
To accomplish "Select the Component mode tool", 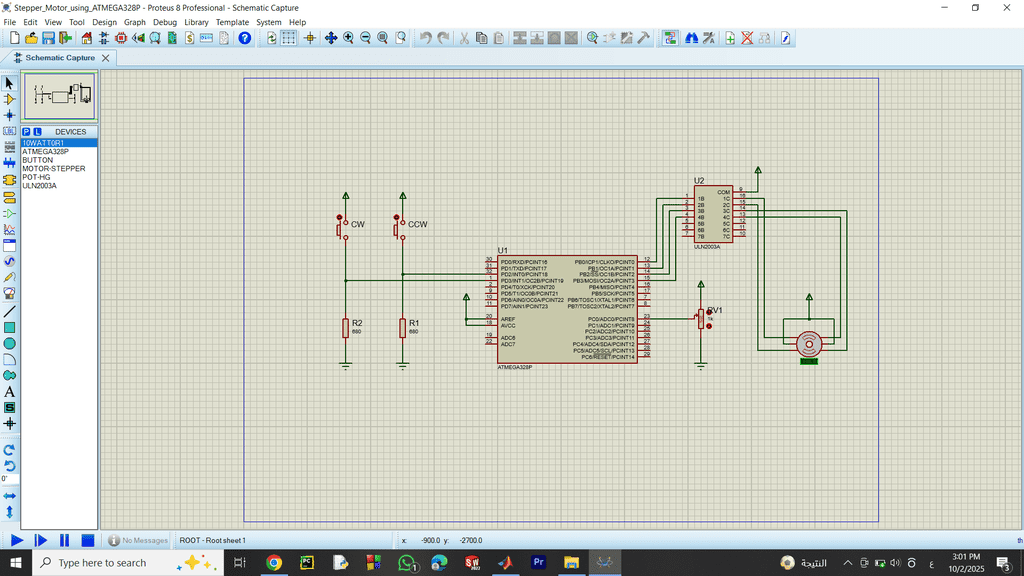I will [x=10, y=99].
